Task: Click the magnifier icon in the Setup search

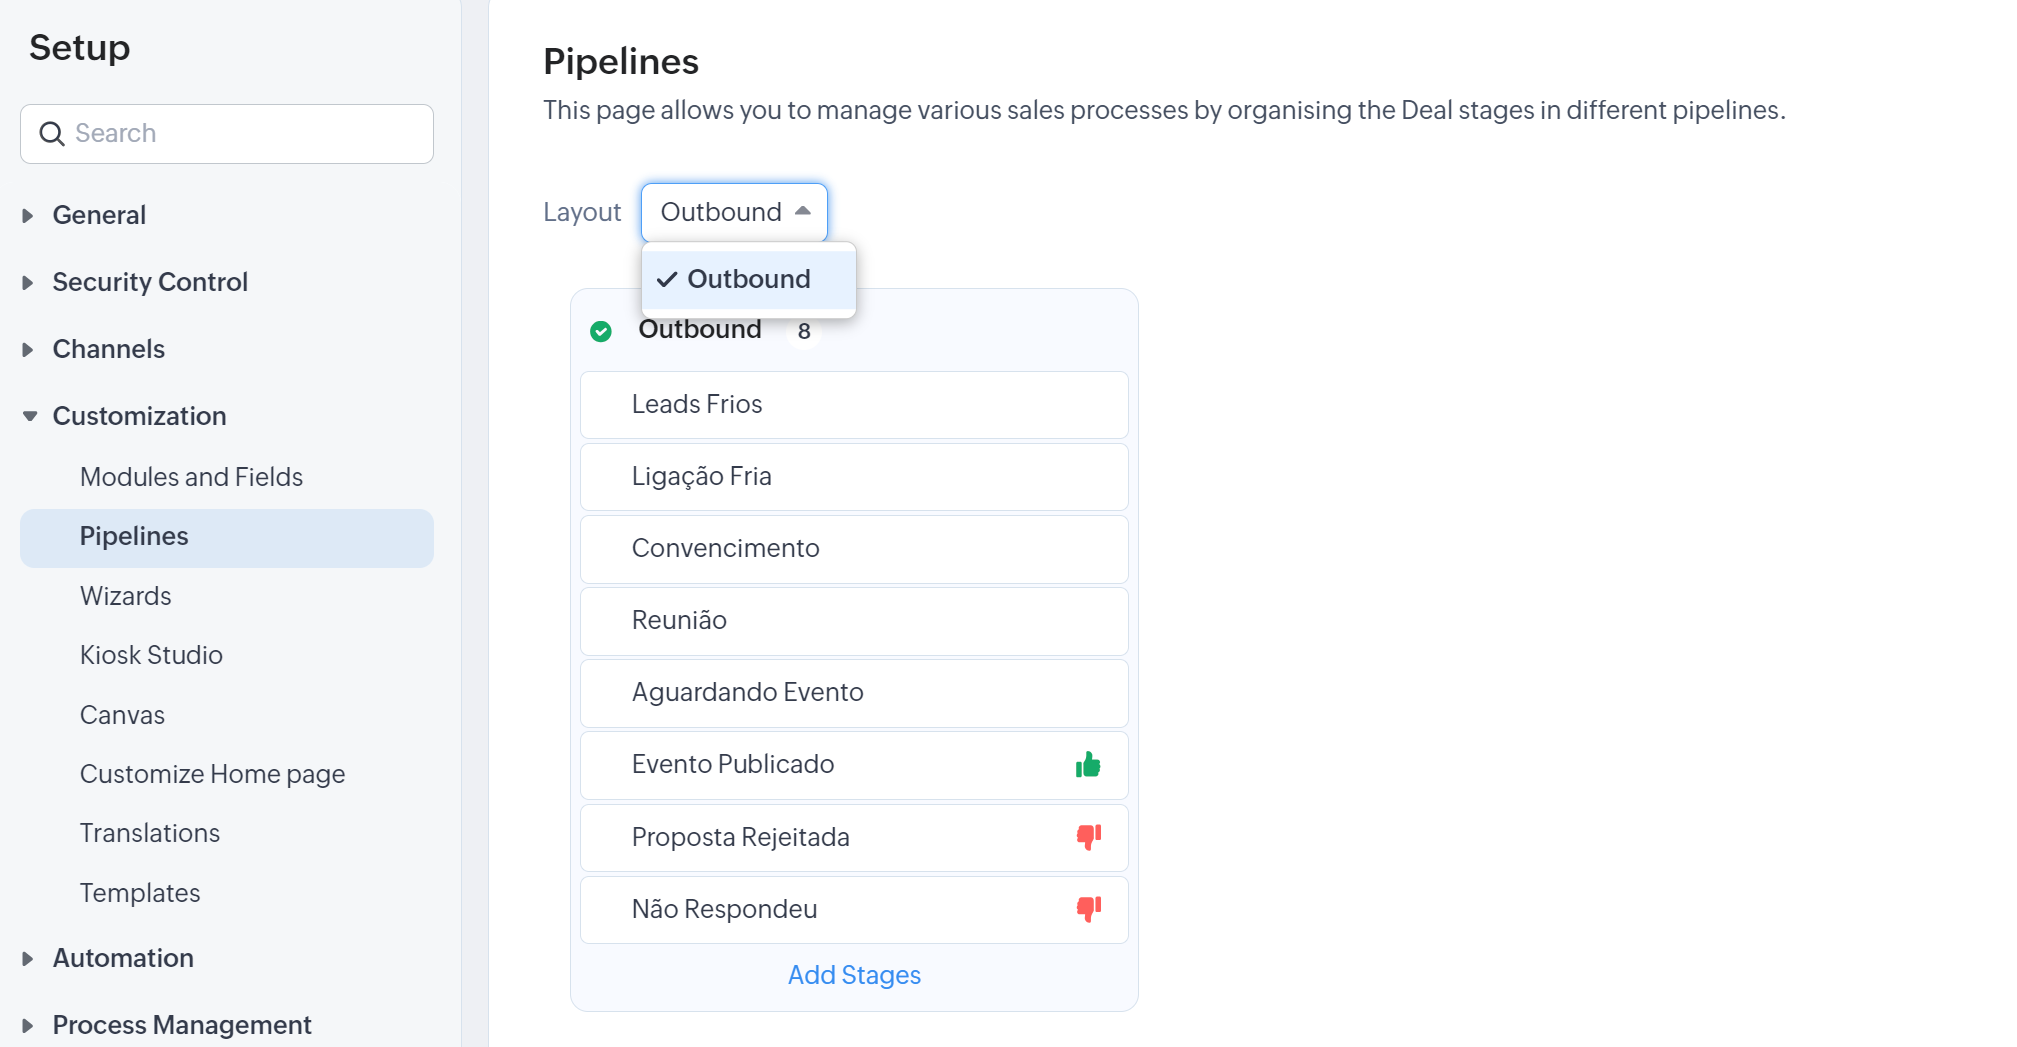Action: point(51,134)
